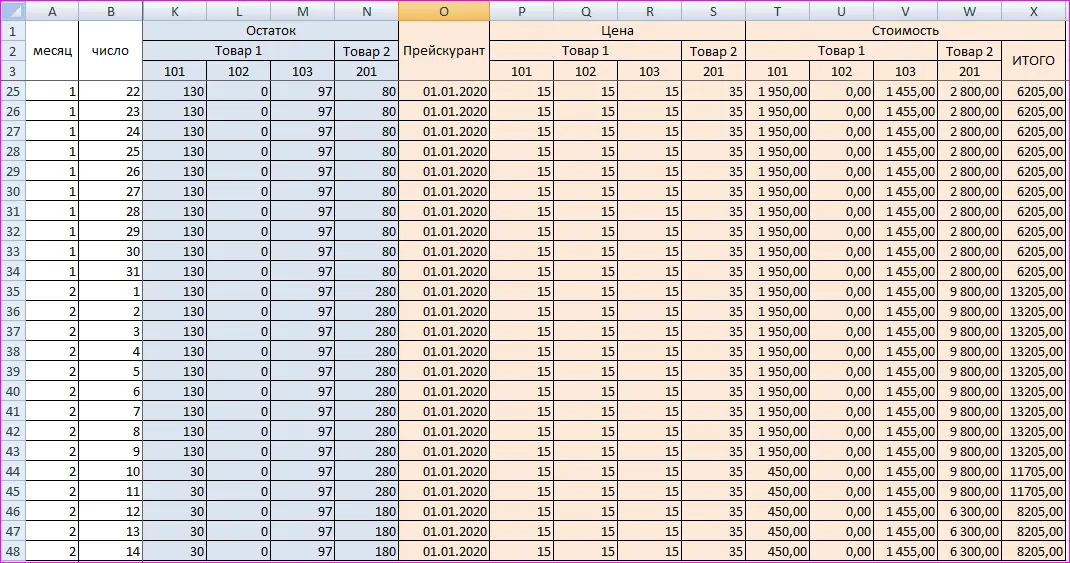
Task: Select column header M
Action: tap(302, 11)
